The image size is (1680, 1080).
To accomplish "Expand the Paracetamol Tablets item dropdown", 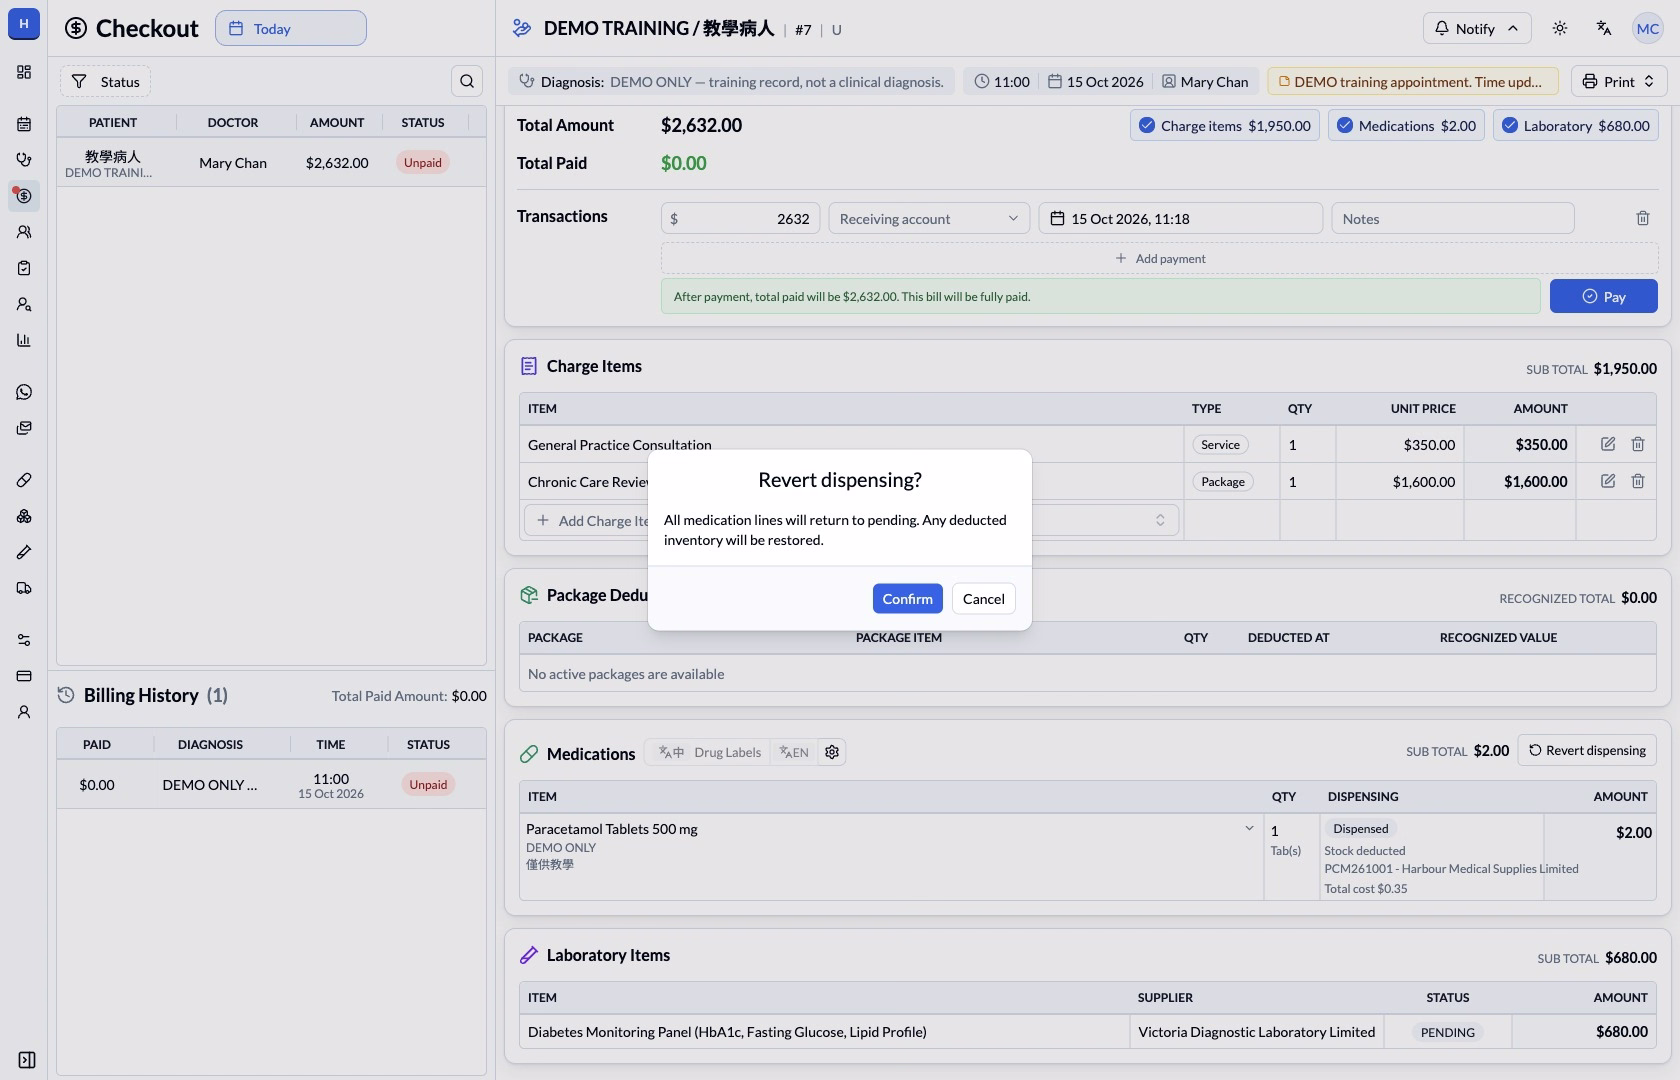I will [x=1249, y=828].
